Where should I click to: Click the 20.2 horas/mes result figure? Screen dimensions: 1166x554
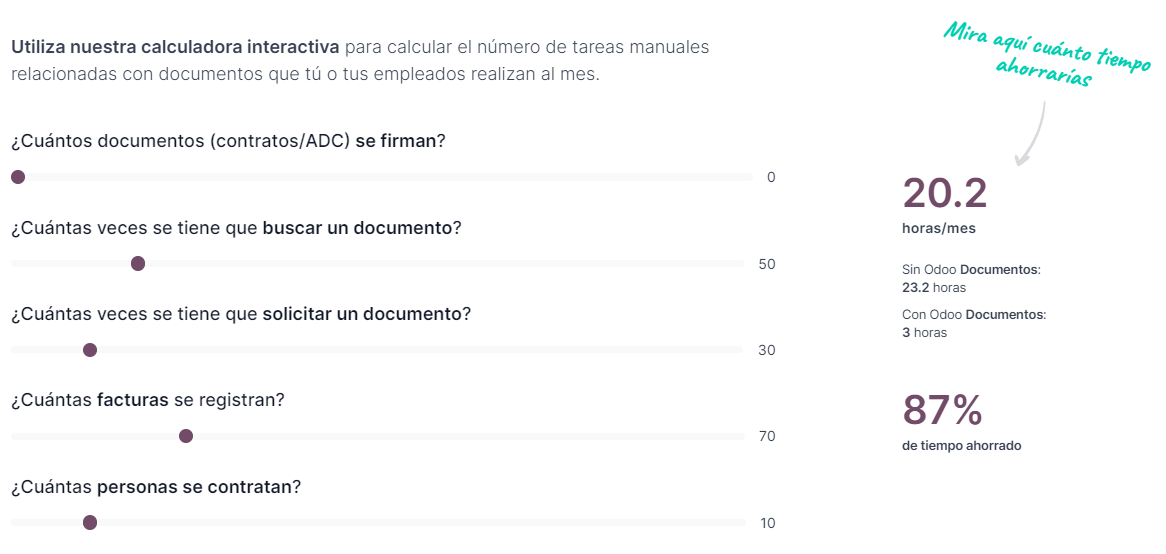944,194
